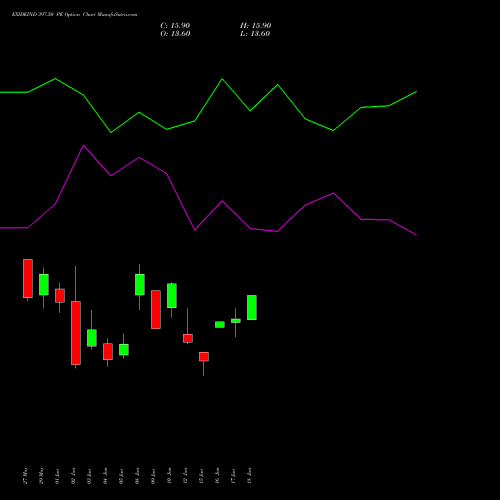Select the 04 Jun date label

coord(106,476)
